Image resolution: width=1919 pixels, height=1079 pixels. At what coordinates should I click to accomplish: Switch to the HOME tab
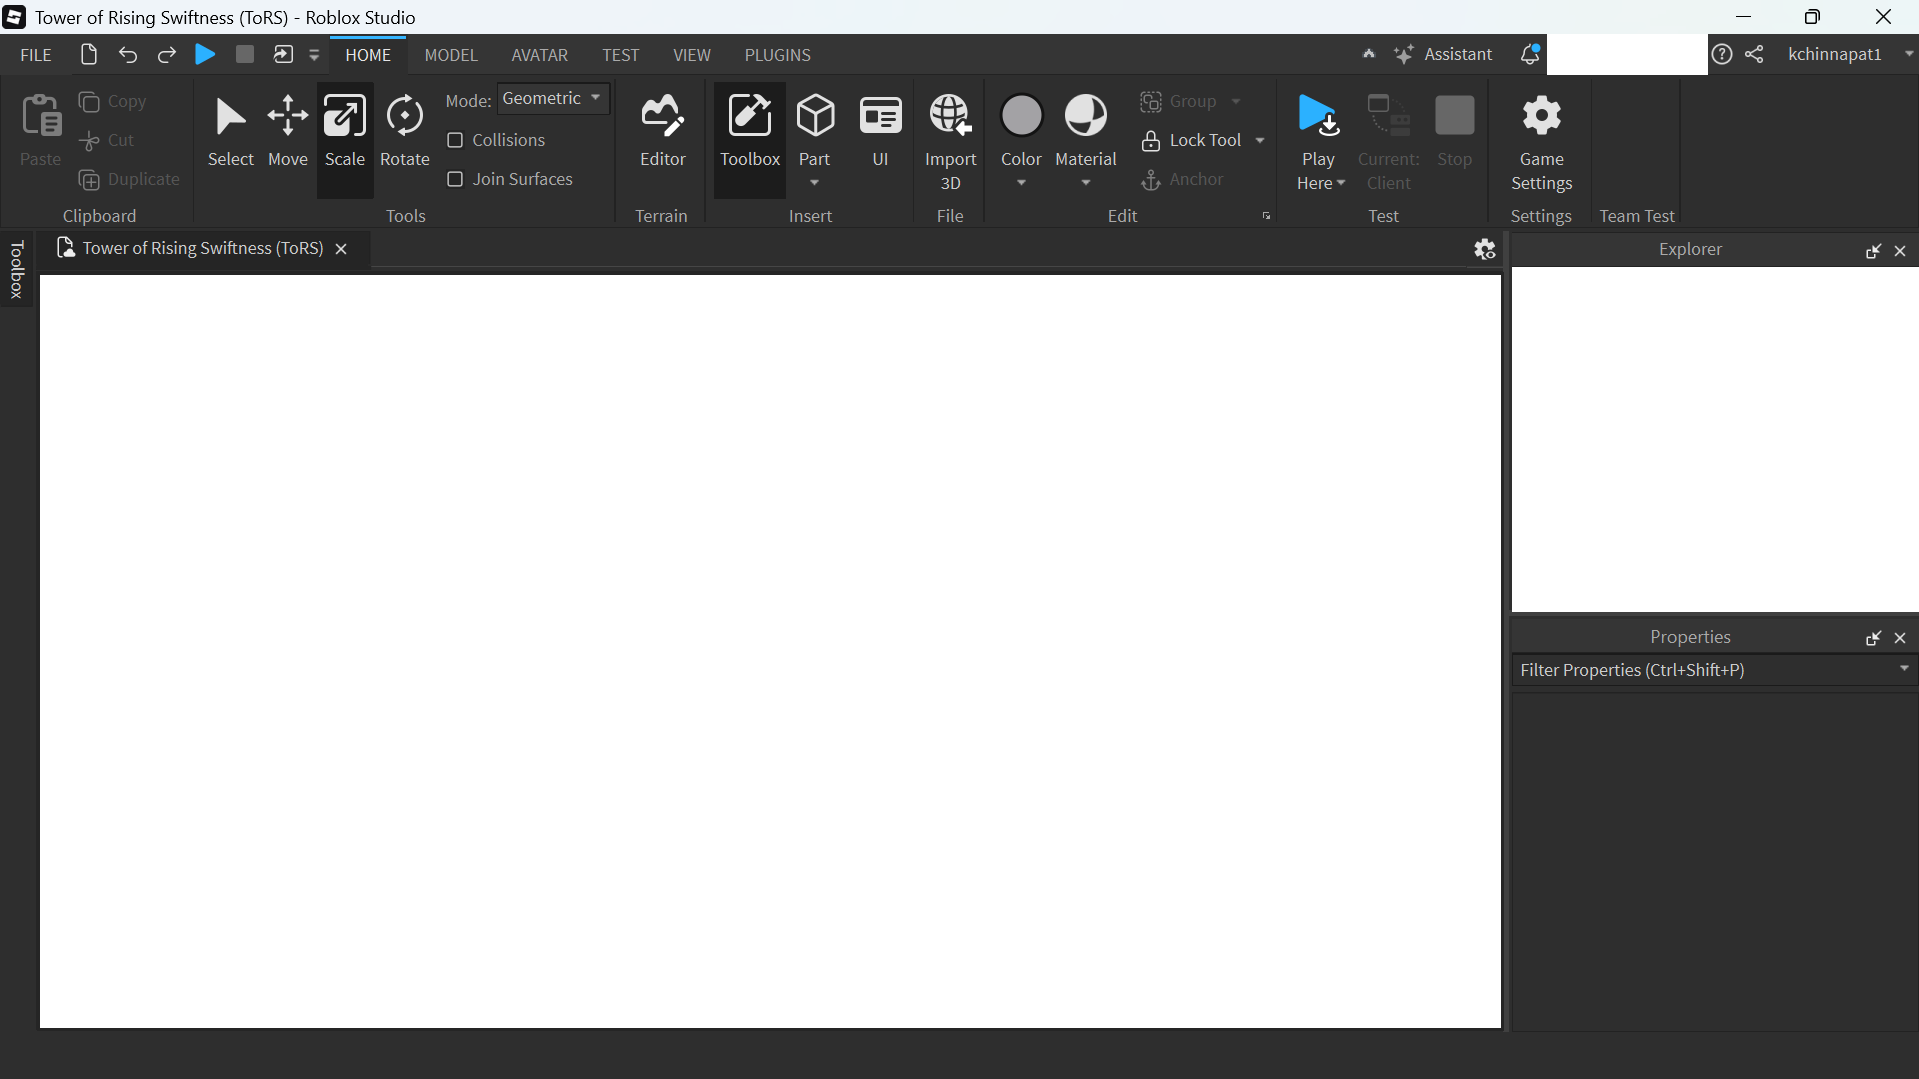click(368, 55)
